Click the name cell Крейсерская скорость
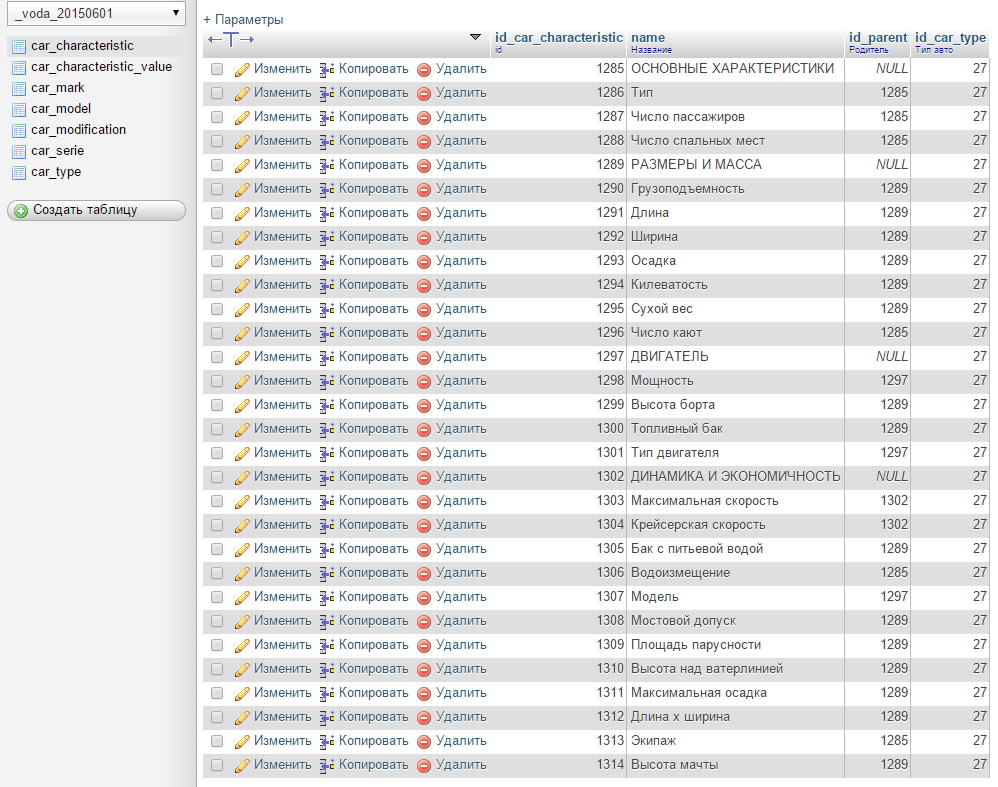This screenshot has height=787, width=998. (698, 525)
